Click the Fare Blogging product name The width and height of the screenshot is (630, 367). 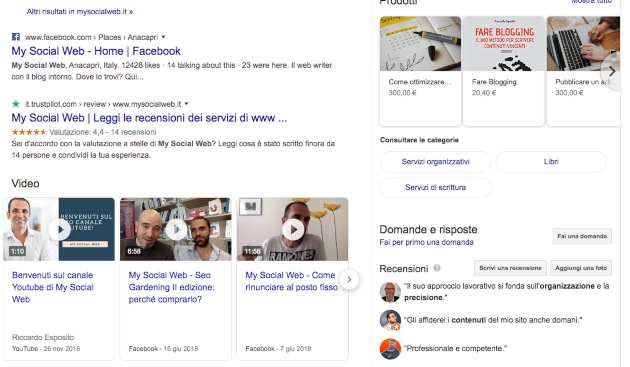point(494,82)
